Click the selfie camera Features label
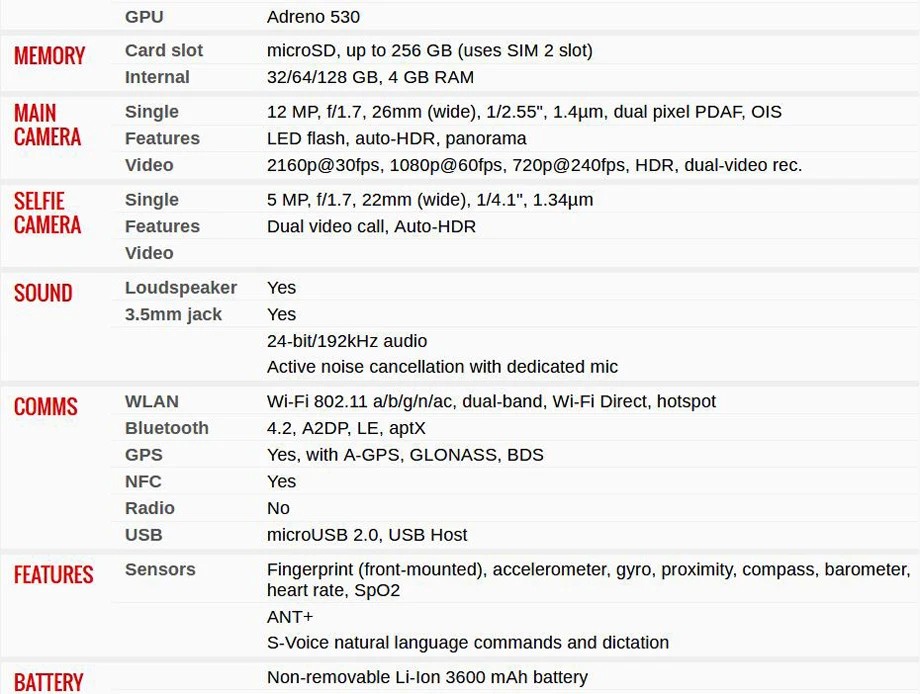 click(162, 226)
